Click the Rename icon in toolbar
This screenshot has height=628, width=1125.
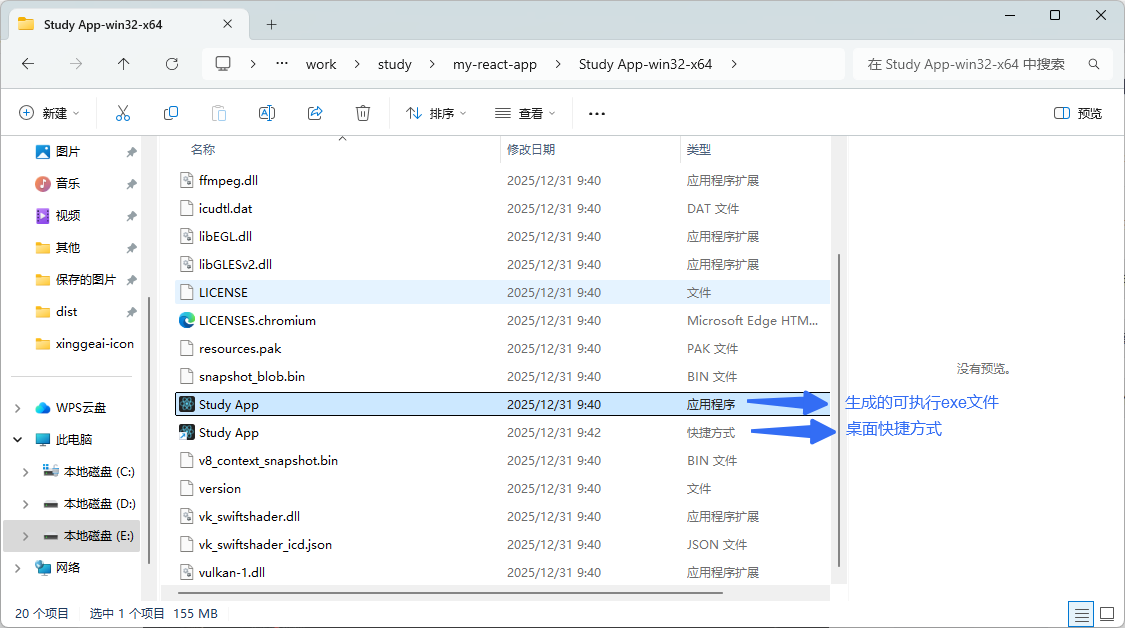click(267, 113)
